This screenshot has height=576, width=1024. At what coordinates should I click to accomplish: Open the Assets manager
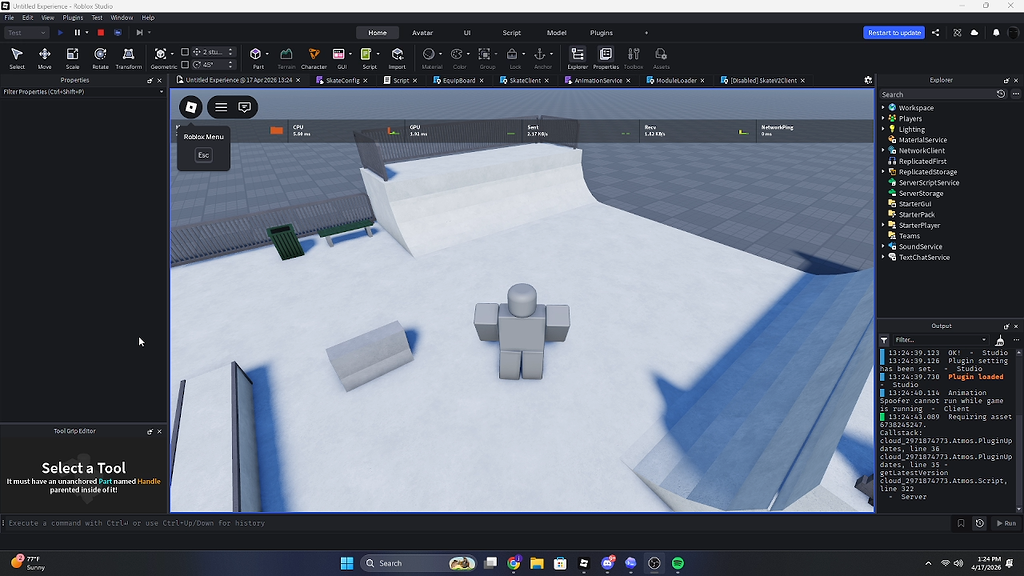click(661, 57)
